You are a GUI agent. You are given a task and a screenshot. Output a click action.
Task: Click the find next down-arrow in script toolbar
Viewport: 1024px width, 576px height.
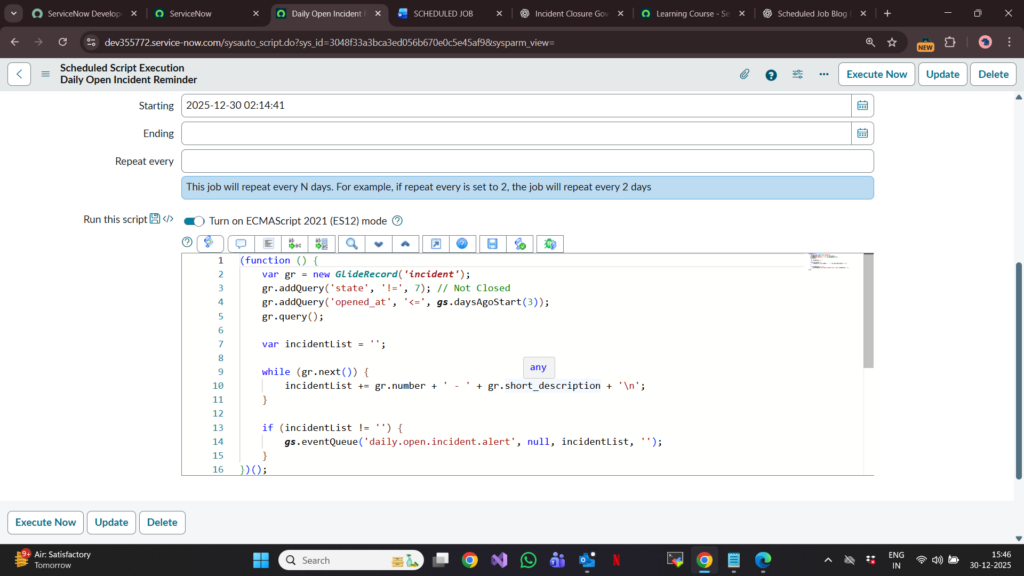[x=379, y=243]
